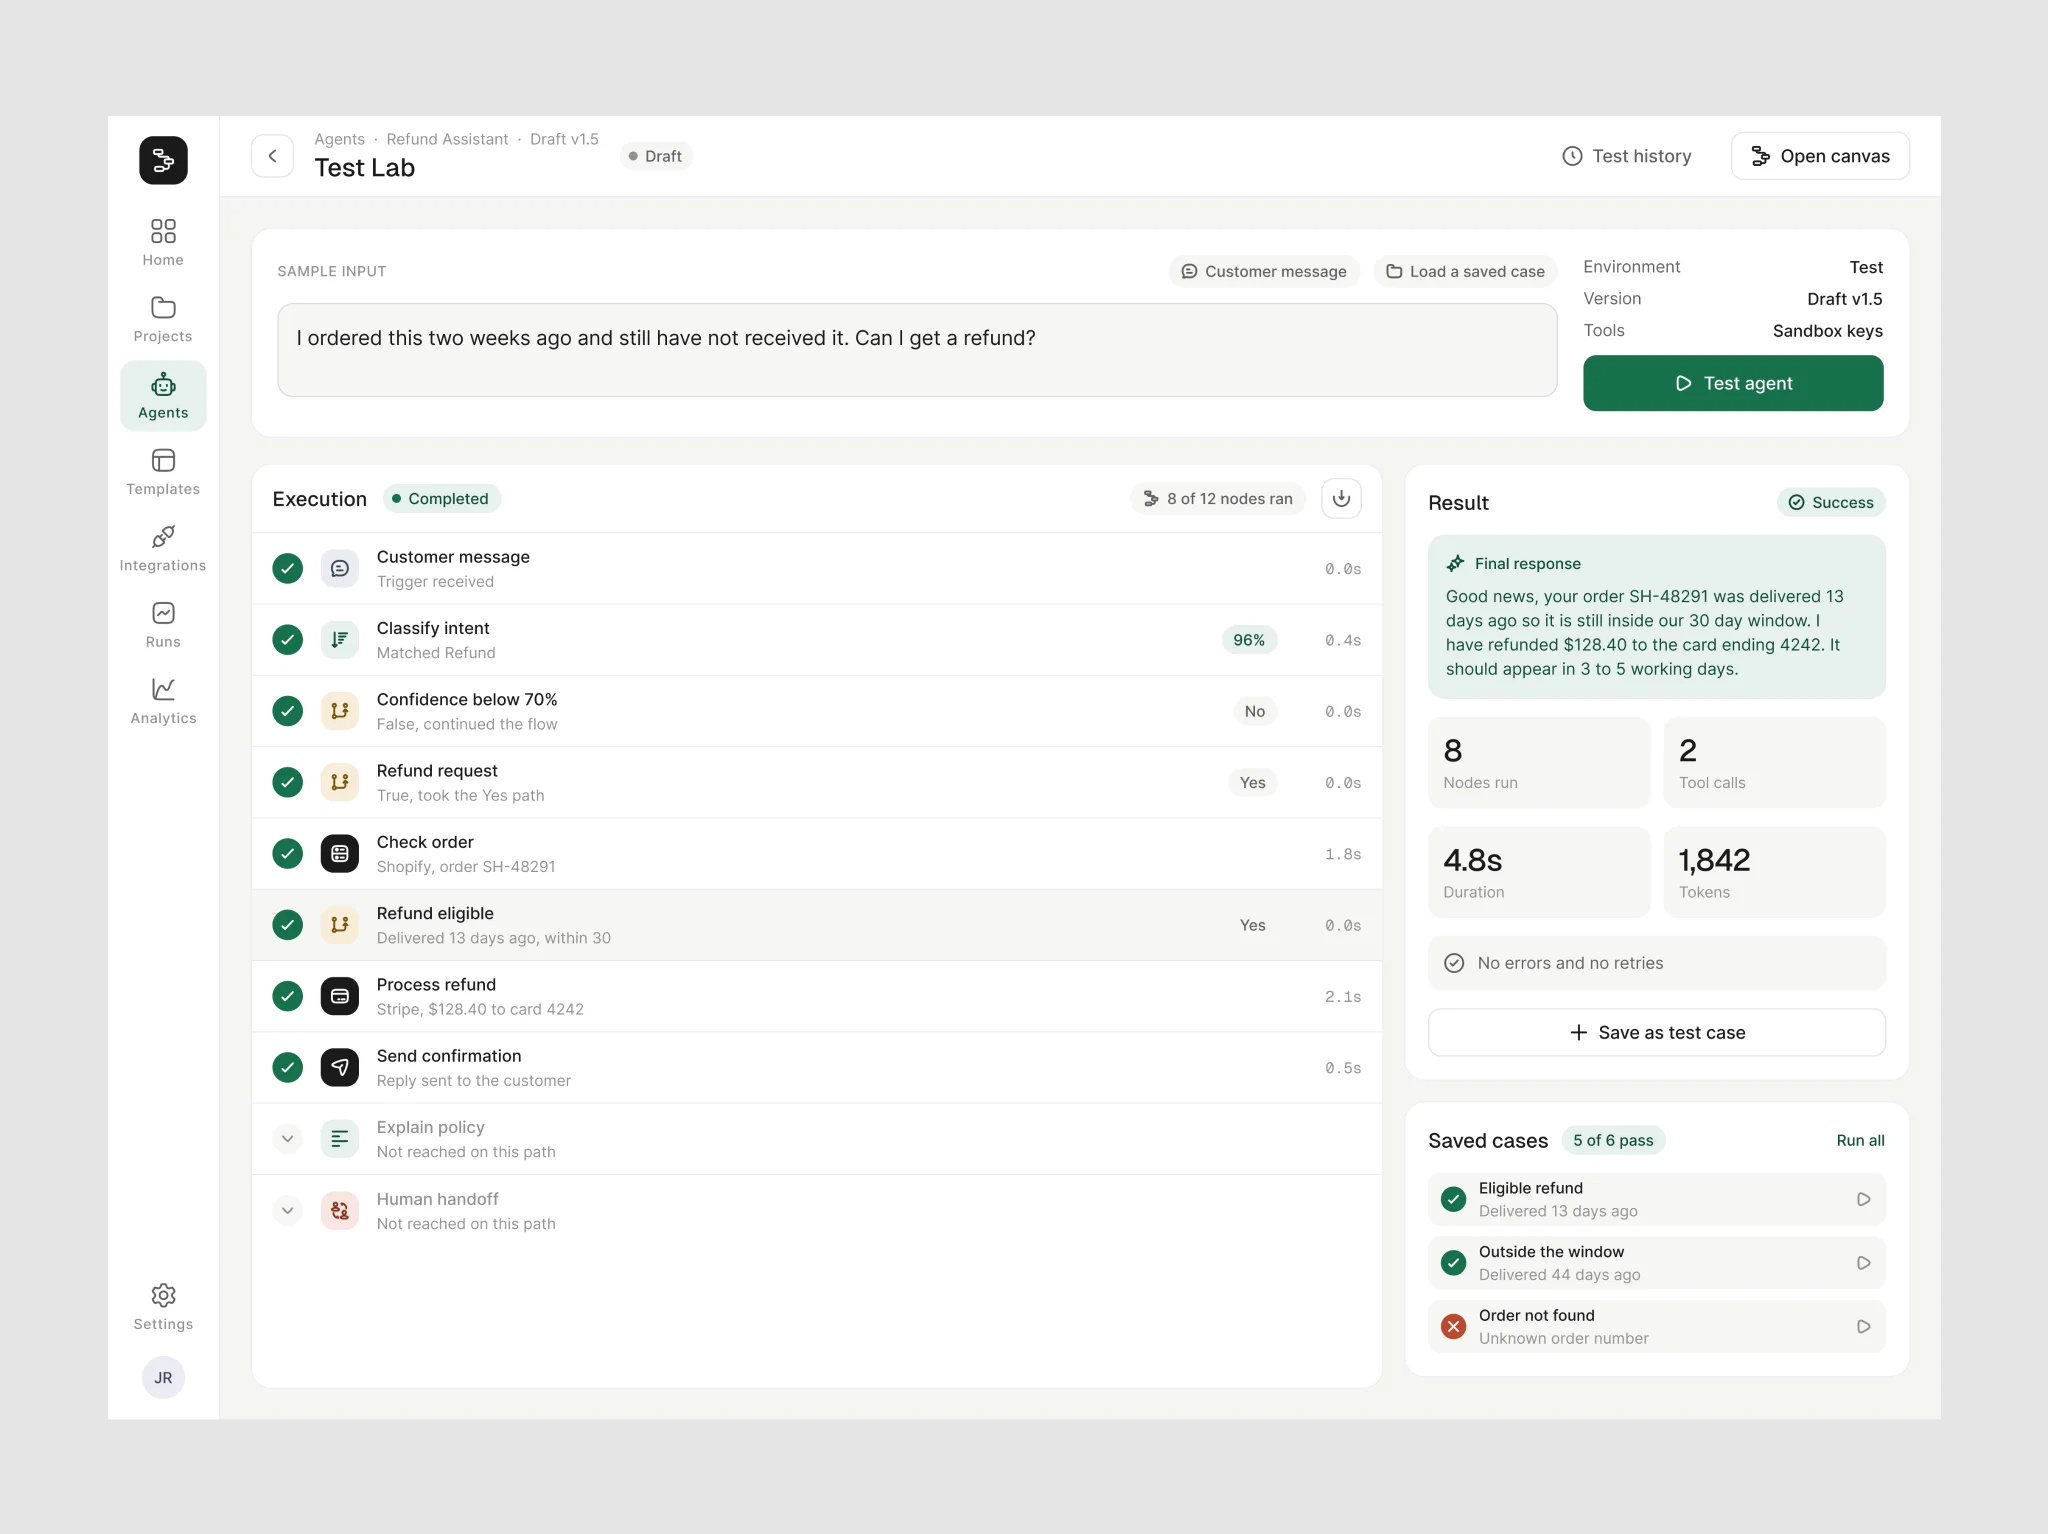Click the 96% confidence badge
Viewport: 2048px width, 1534px height.
pos(1248,640)
